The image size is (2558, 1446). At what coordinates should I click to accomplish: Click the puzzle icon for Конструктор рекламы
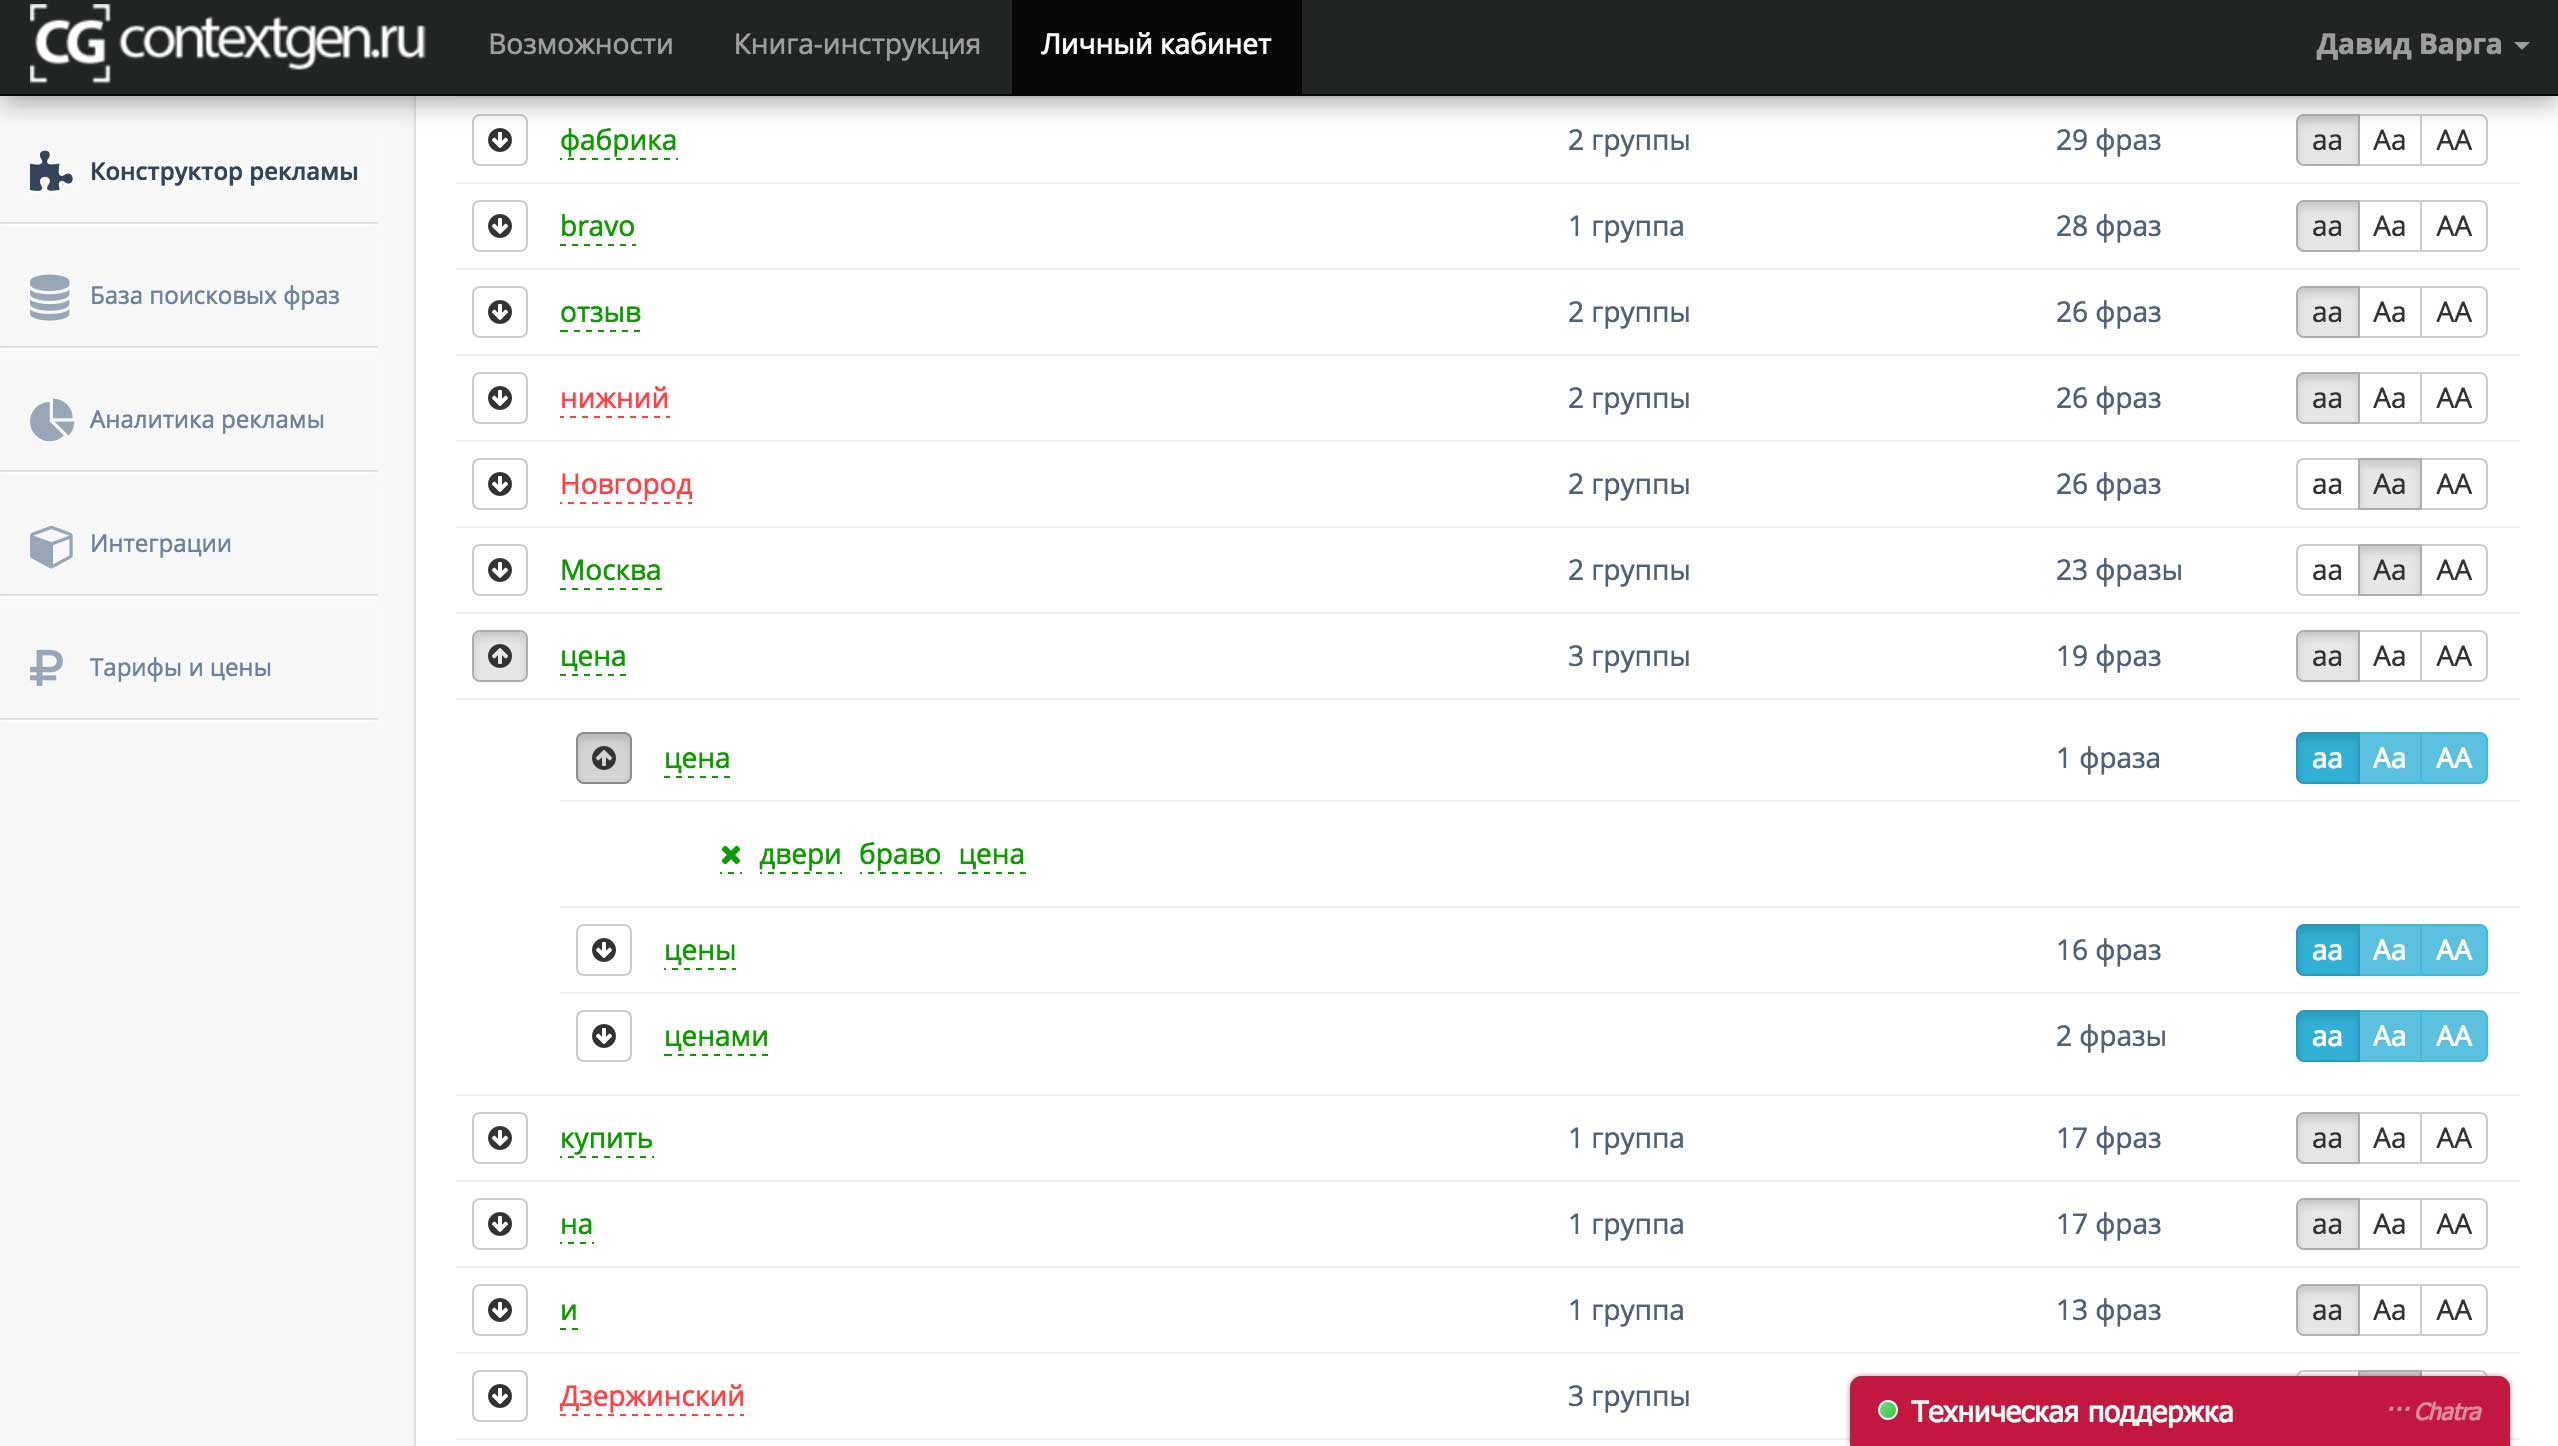(50, 171)
